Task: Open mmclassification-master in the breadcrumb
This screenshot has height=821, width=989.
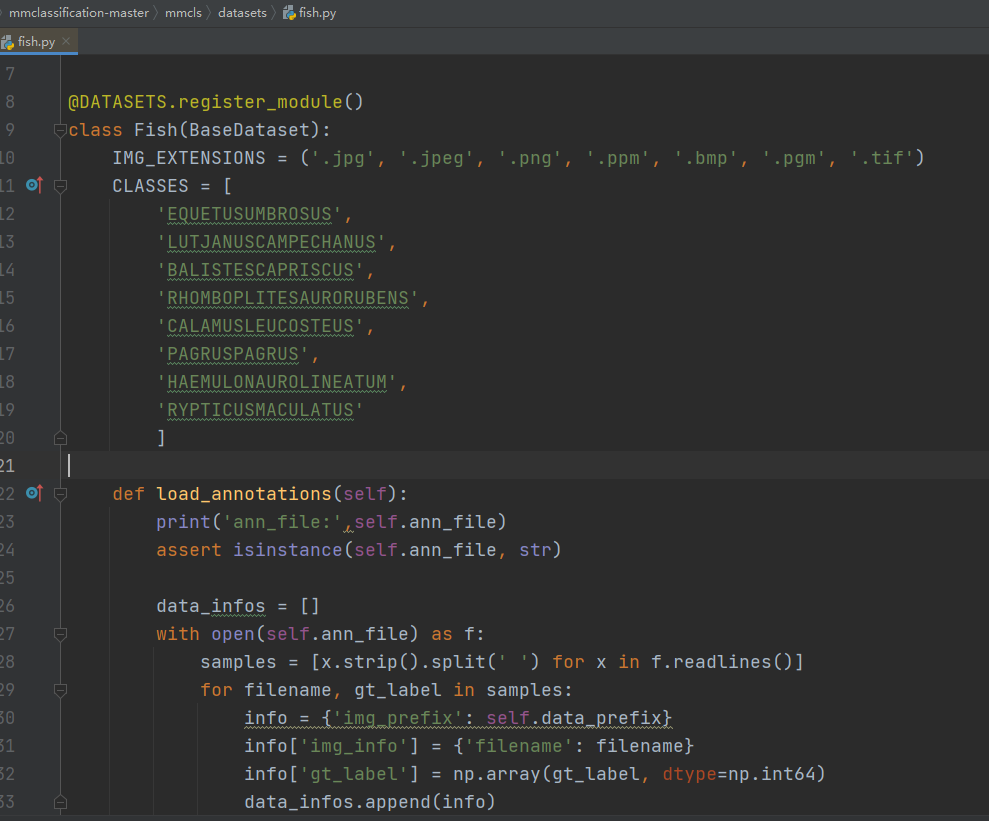Action: pos(79,13)
